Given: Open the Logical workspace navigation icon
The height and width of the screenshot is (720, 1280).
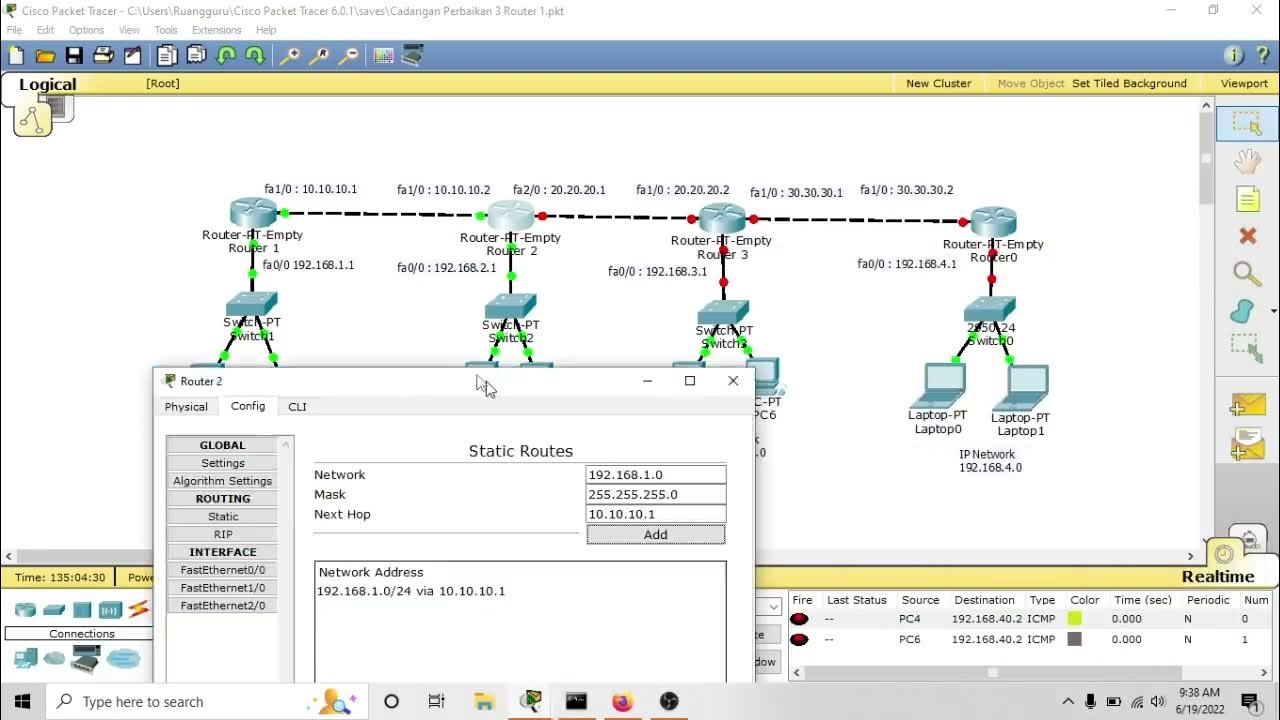Looking at the screenshot, I should [x=32, y=119].
